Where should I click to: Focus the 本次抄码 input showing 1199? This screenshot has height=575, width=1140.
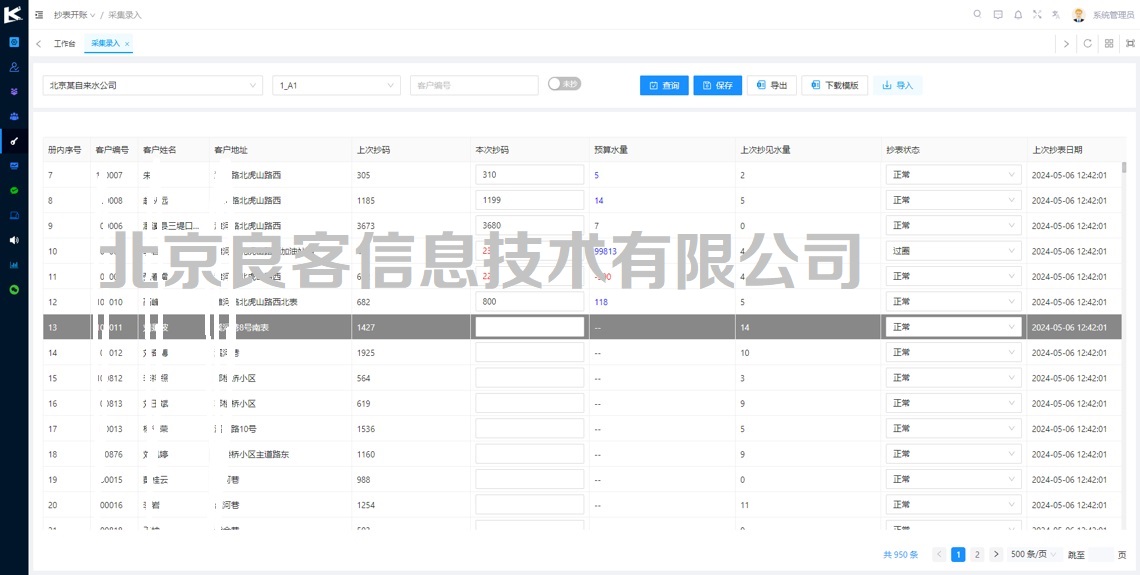coord(529,200)
